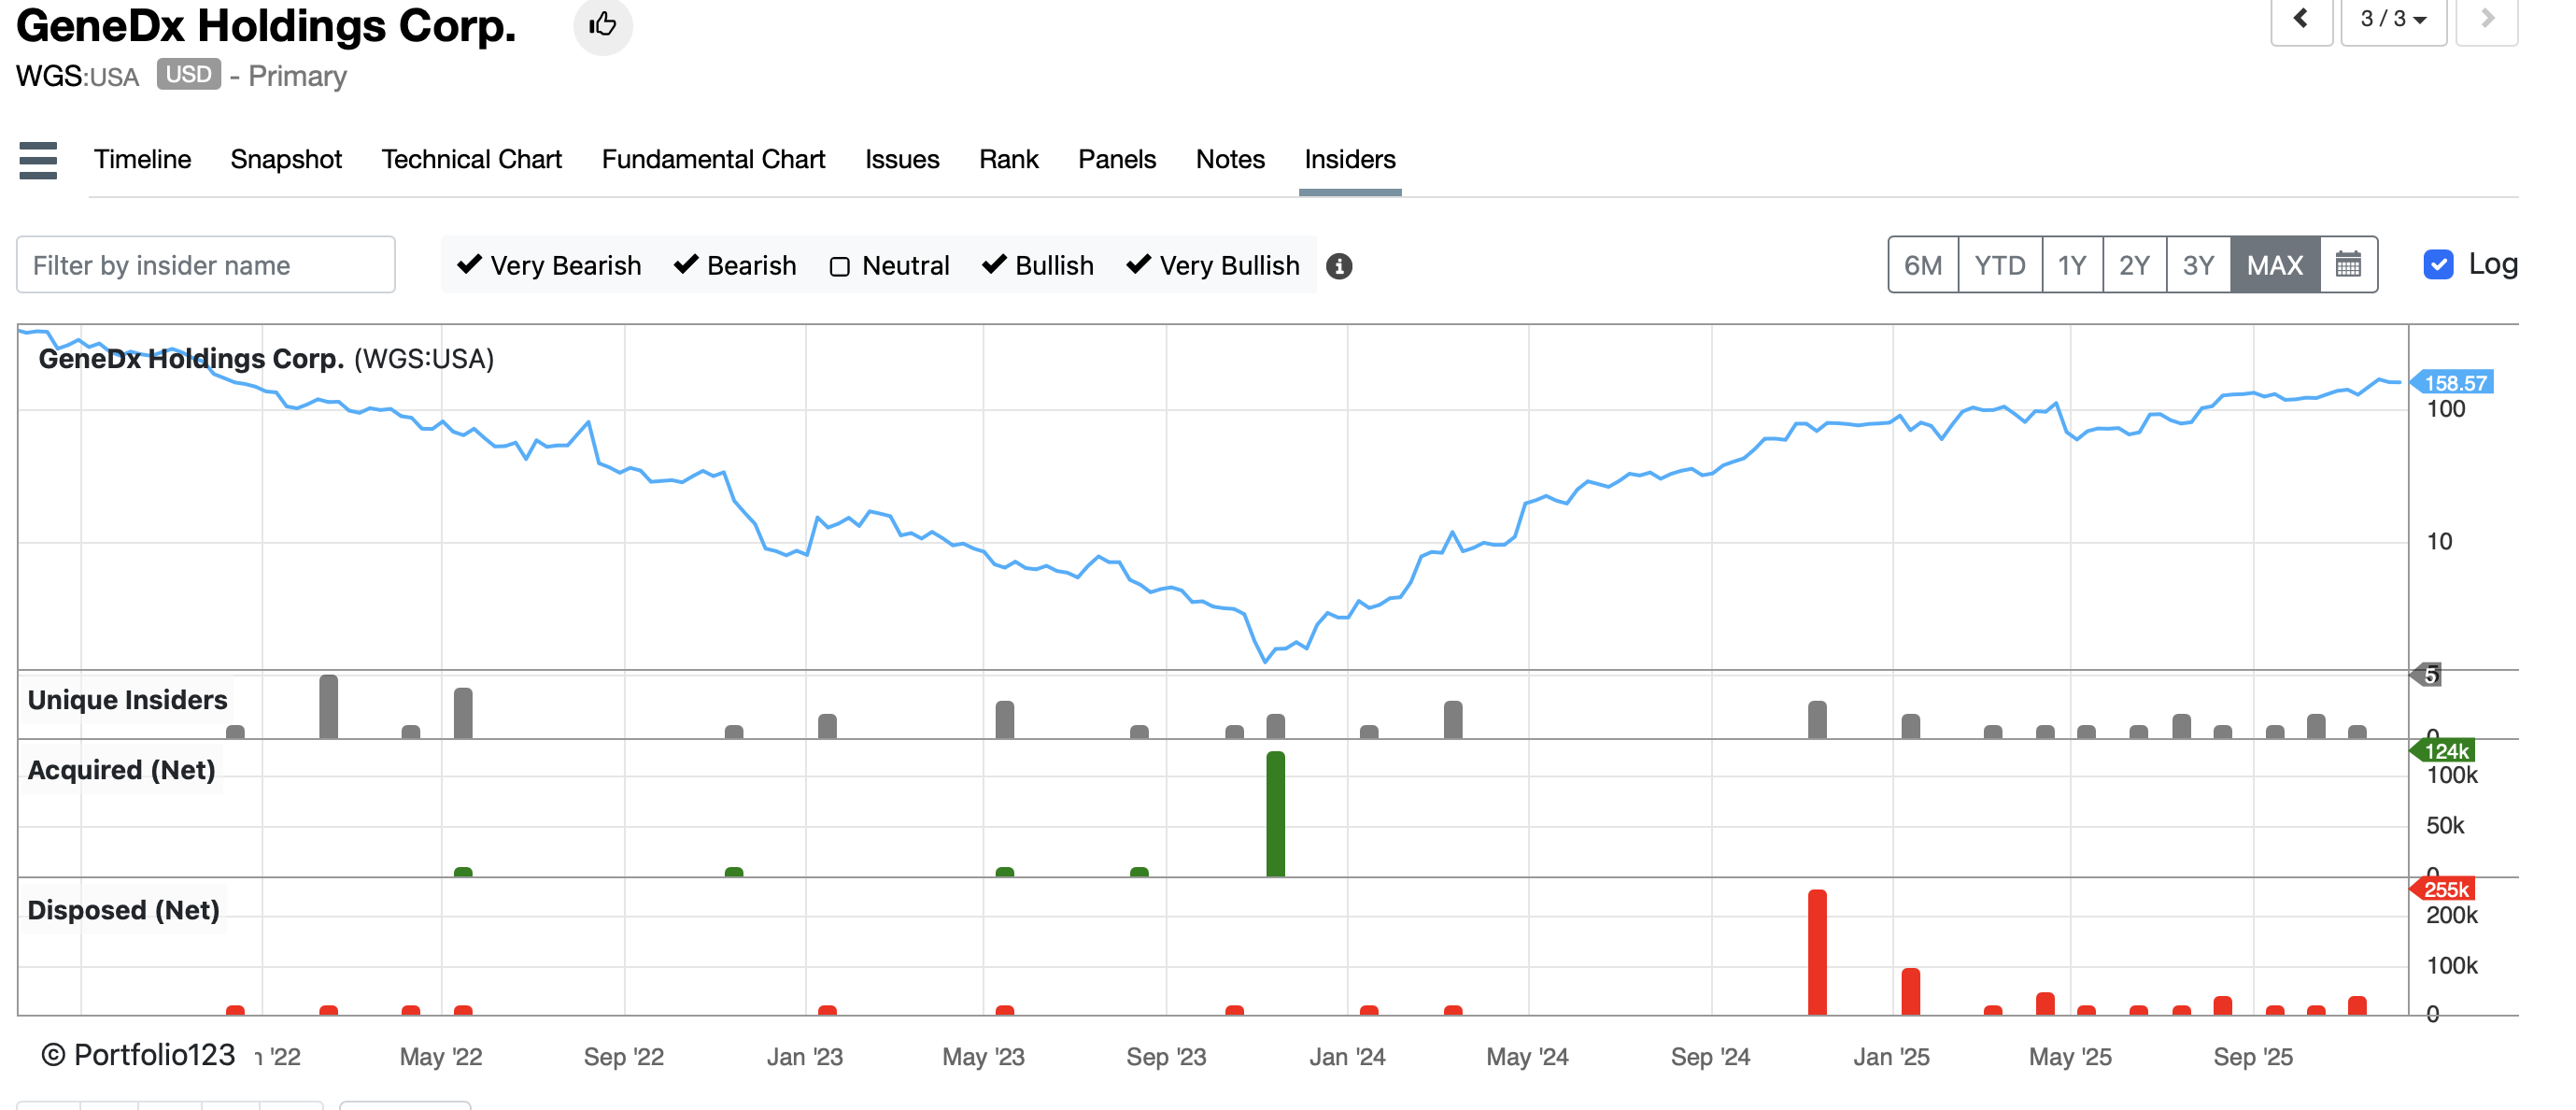This screenshot has height=1110, width=2576.
Task: Switch to the Technical Chart tab
Action: click(471, 160)
